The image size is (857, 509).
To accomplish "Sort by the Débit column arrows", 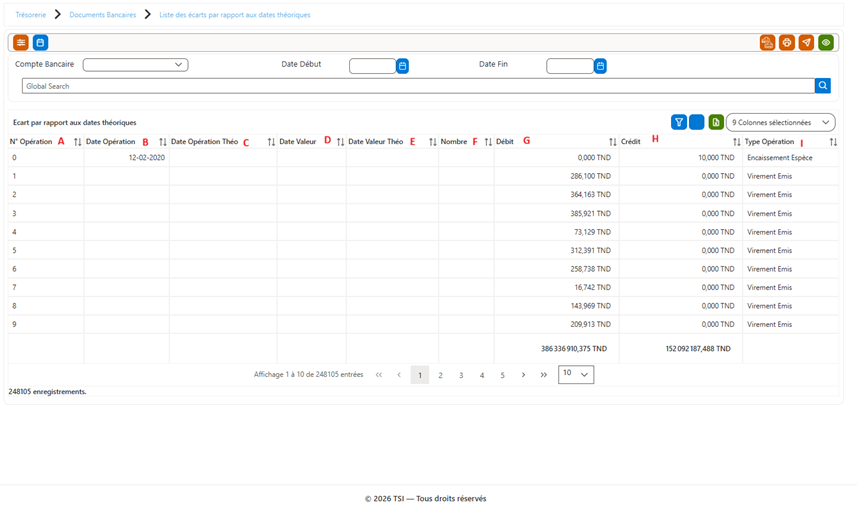I will (613, 142).
